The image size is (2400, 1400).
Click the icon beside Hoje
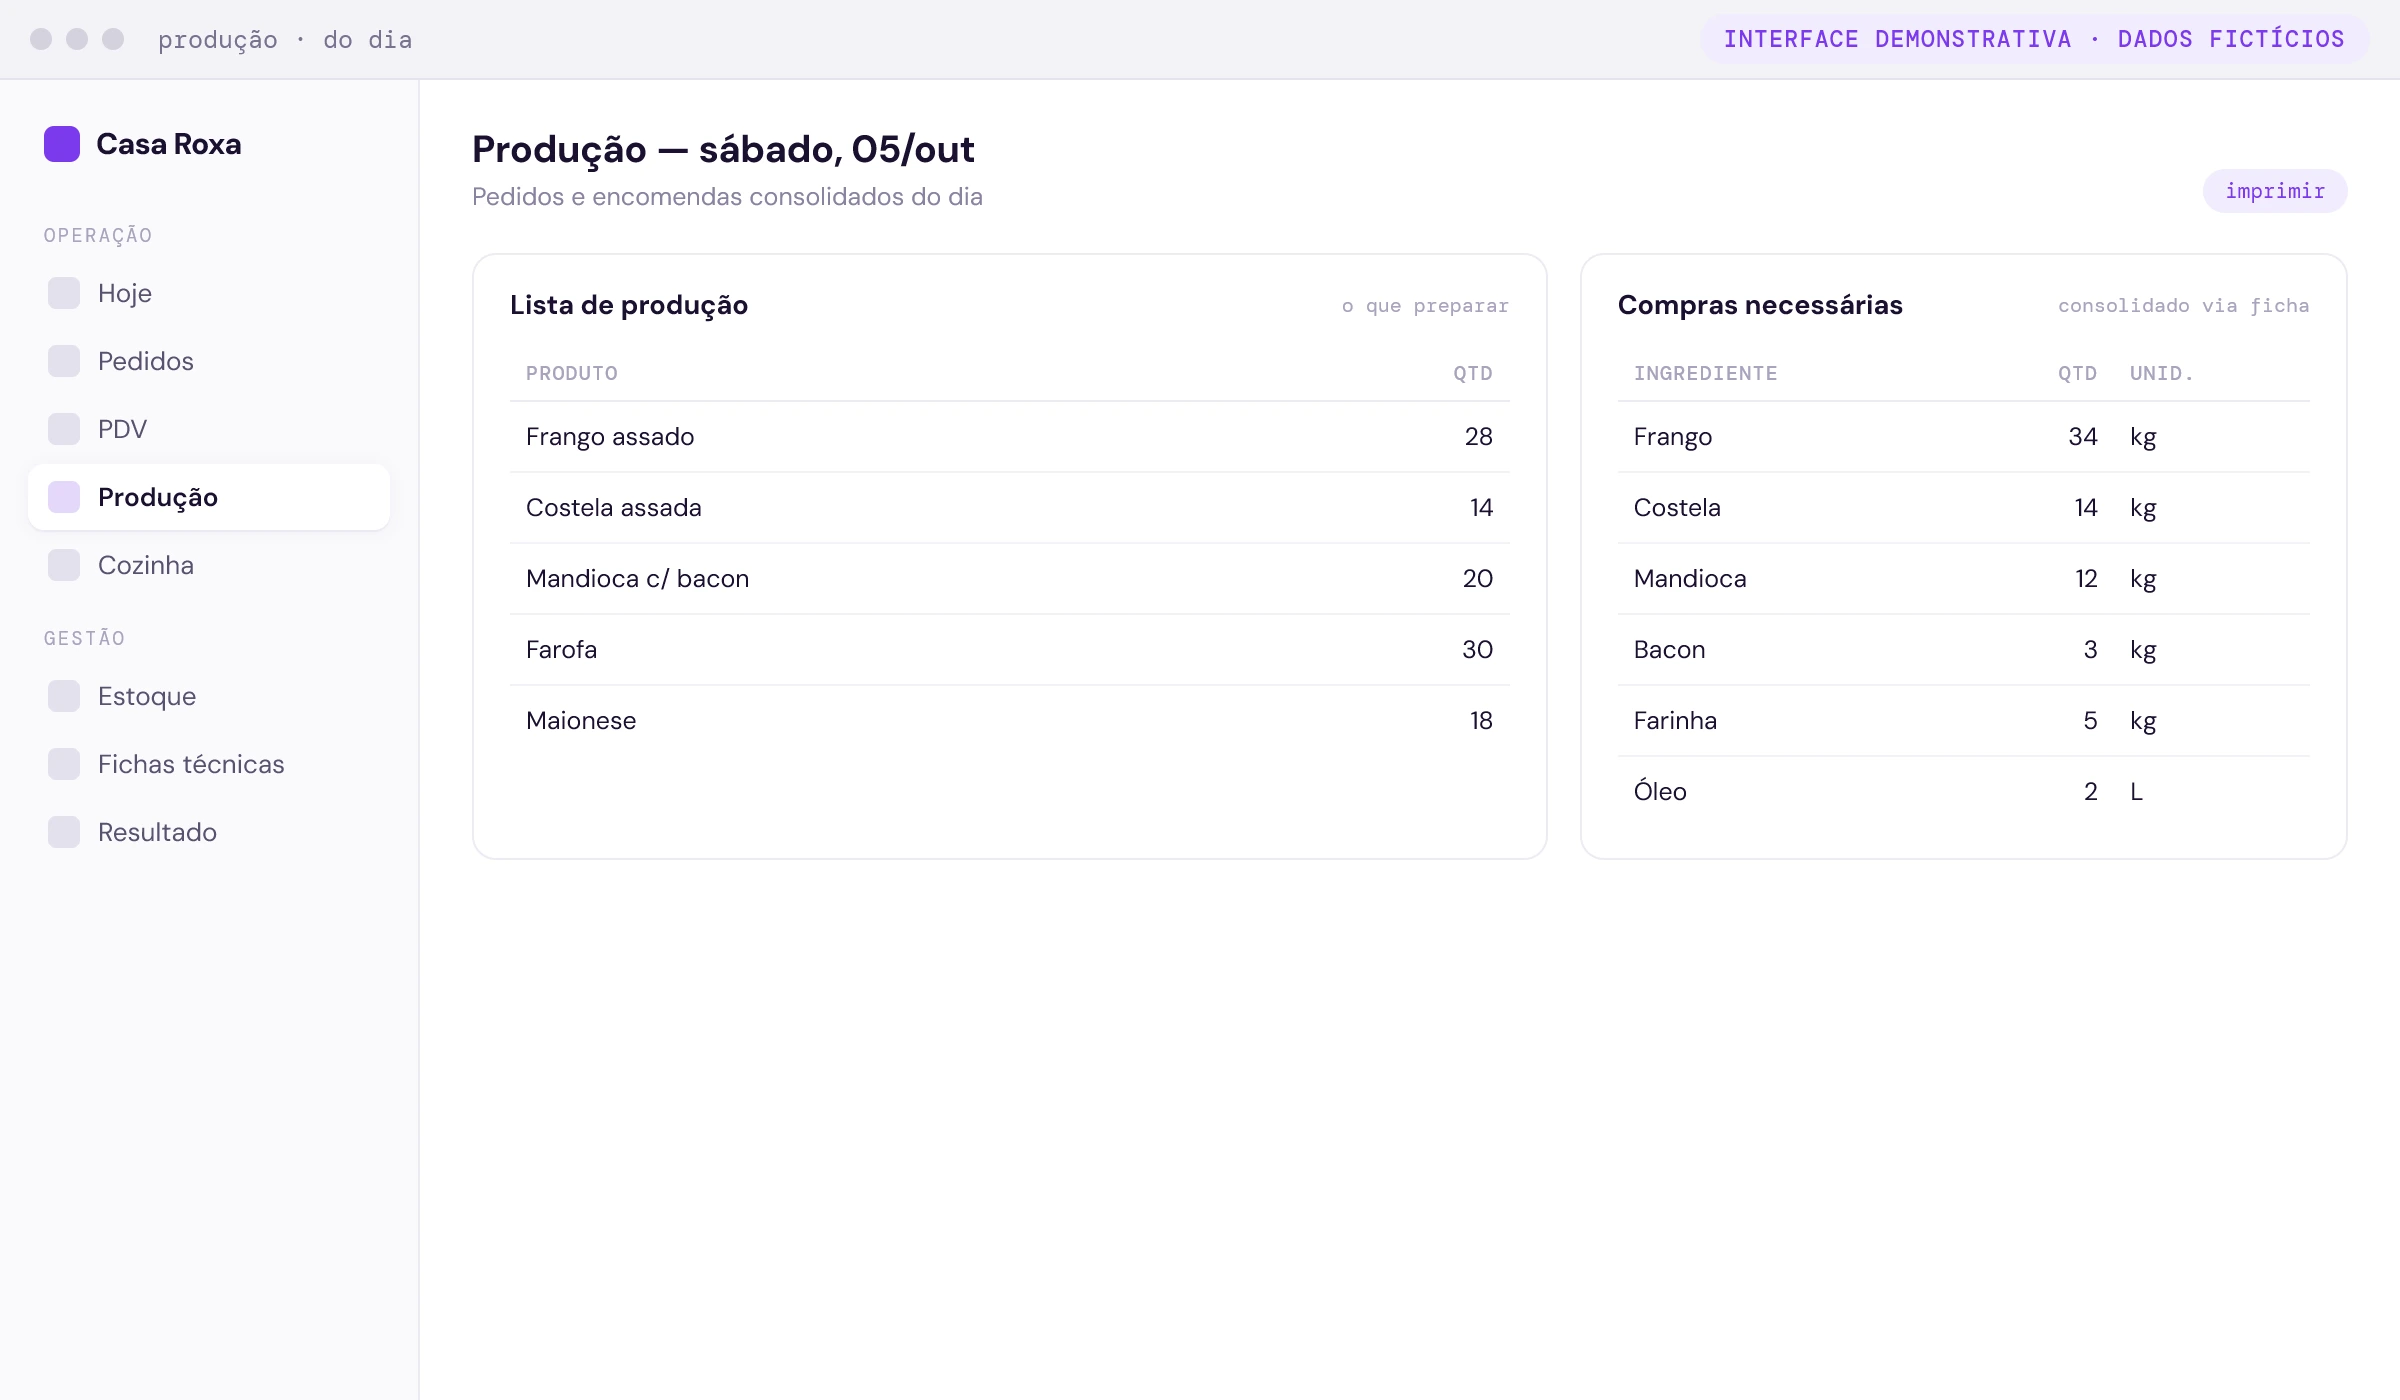64,293
